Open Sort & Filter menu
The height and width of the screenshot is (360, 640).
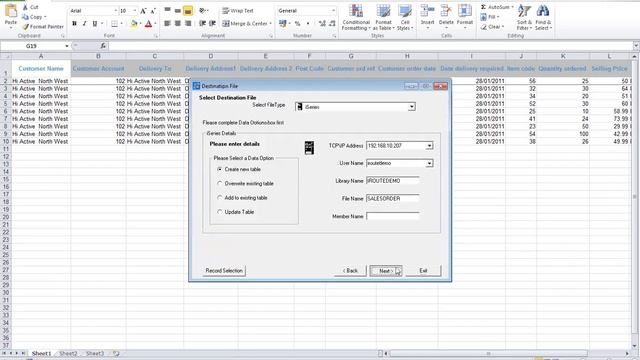524,17
